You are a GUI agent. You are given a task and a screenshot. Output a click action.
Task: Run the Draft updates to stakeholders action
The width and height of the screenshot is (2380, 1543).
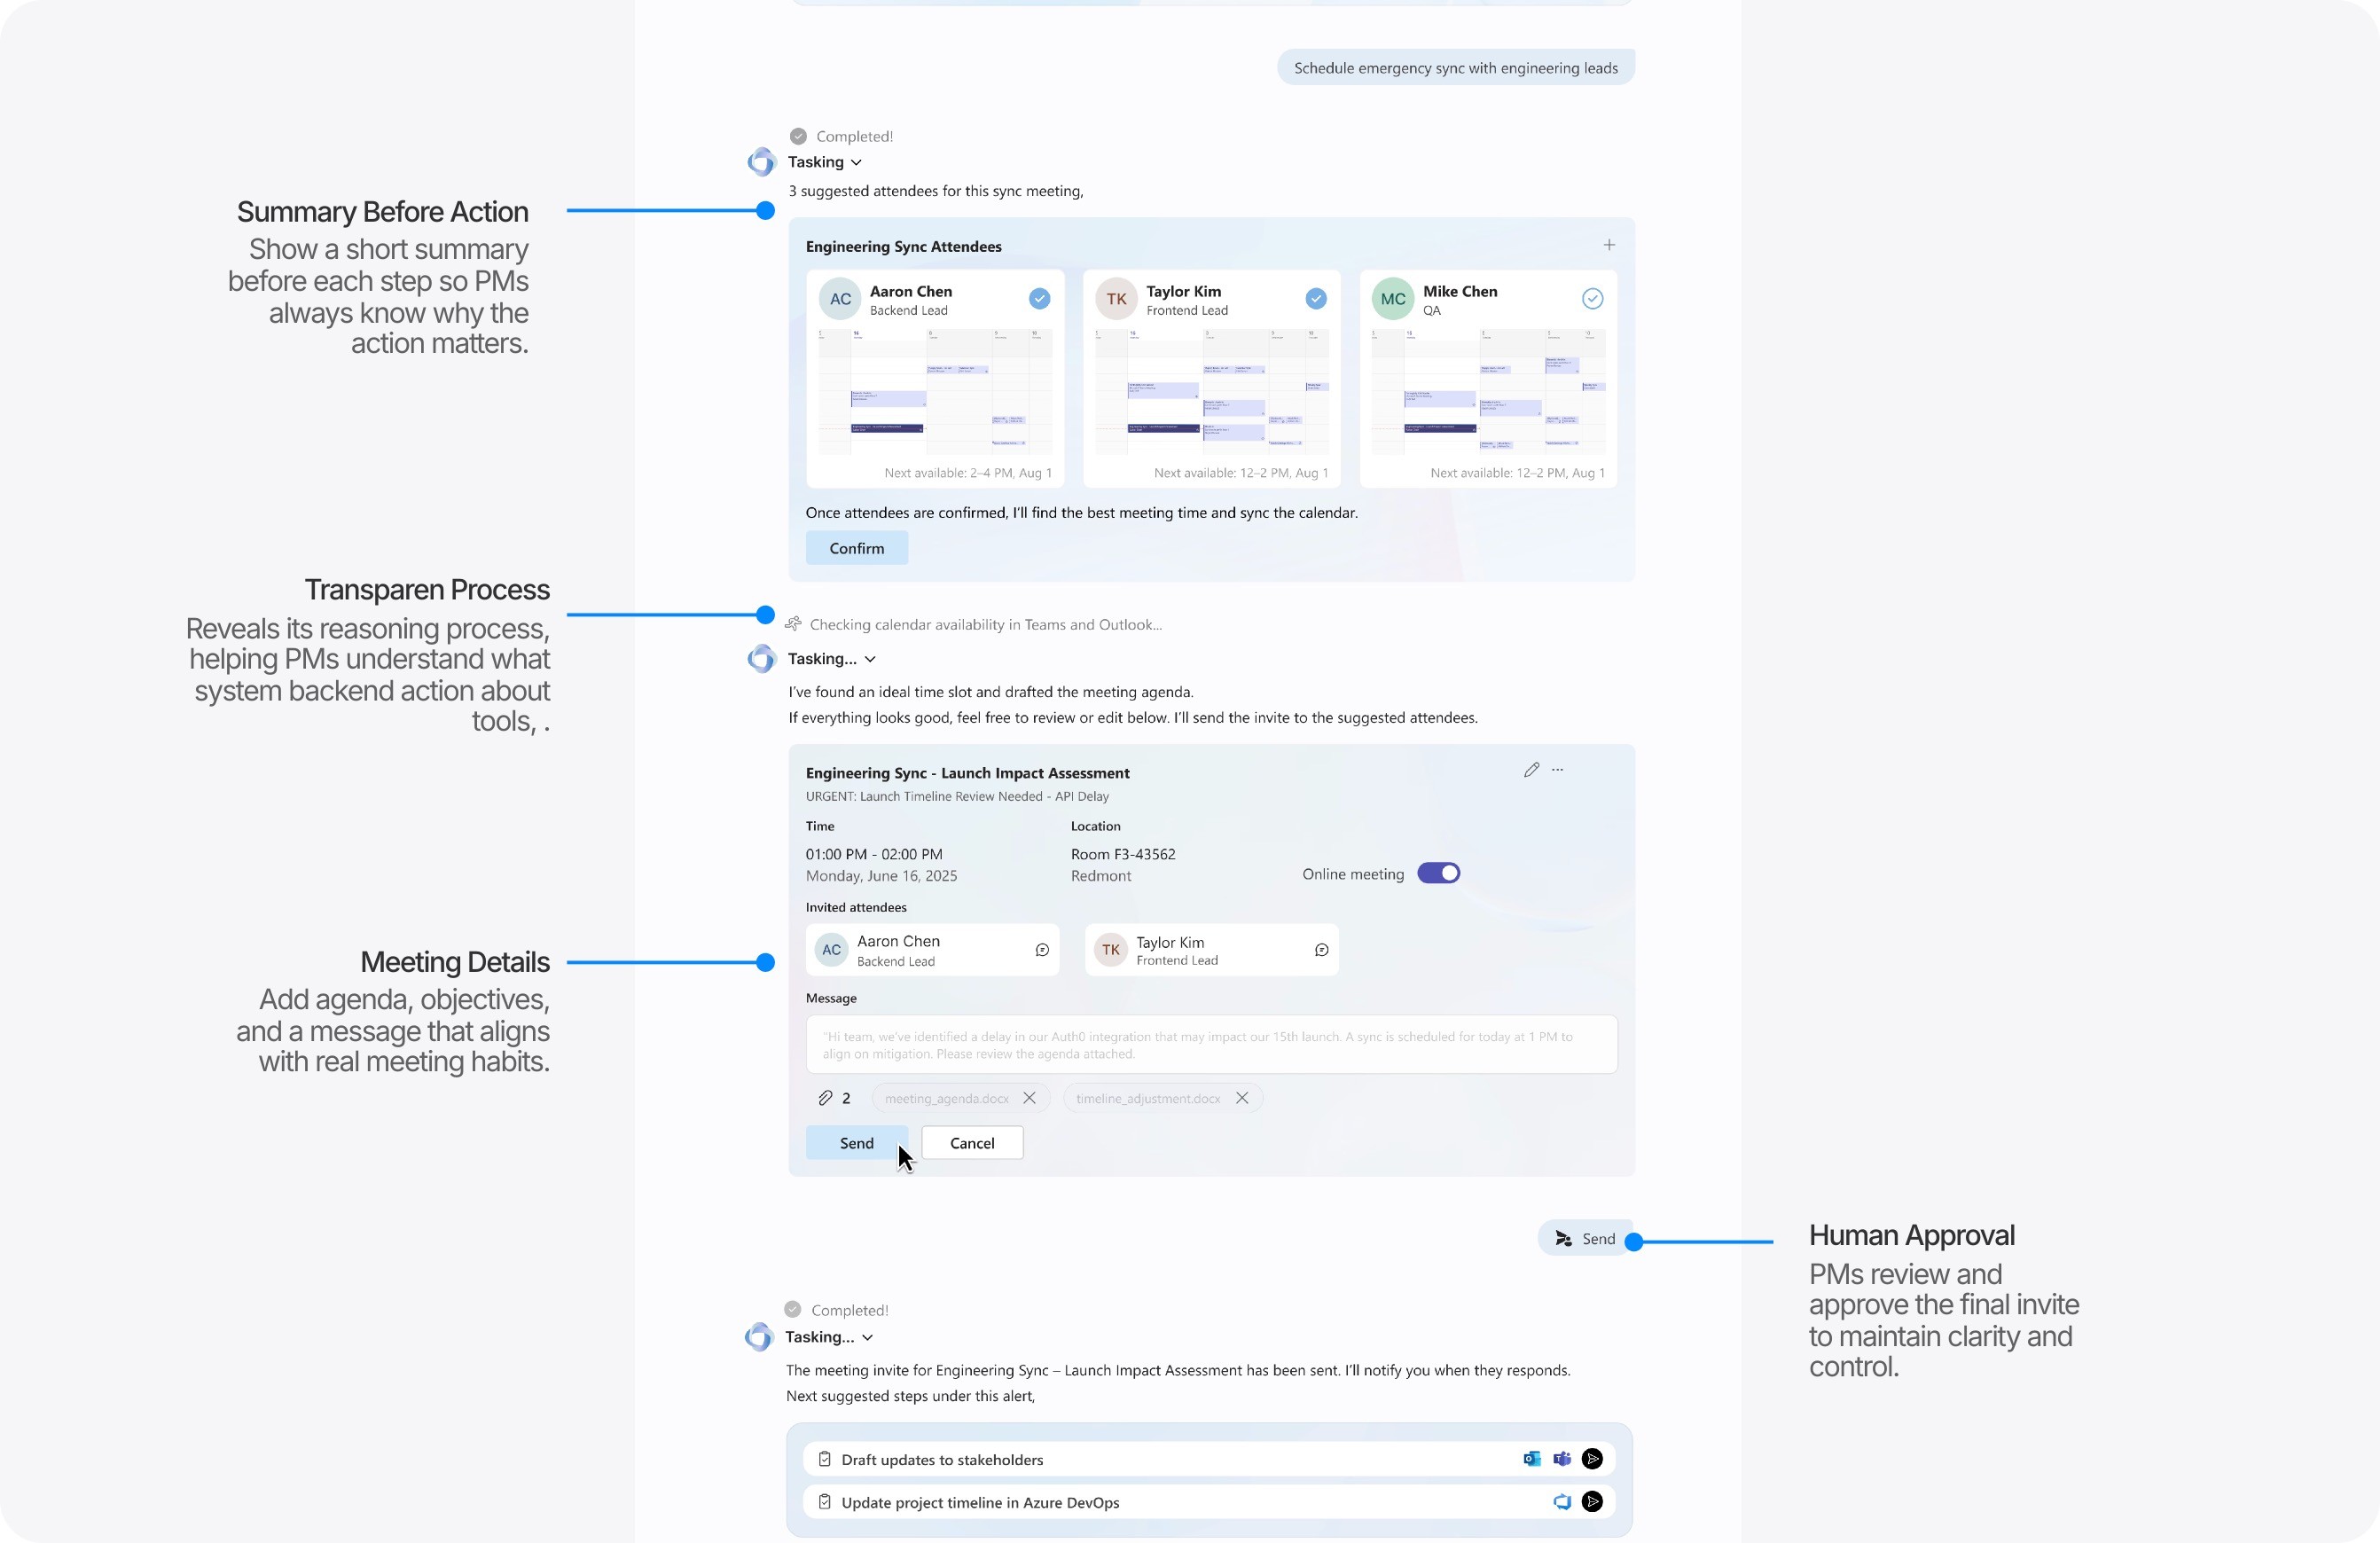tap(1592, 1459)
